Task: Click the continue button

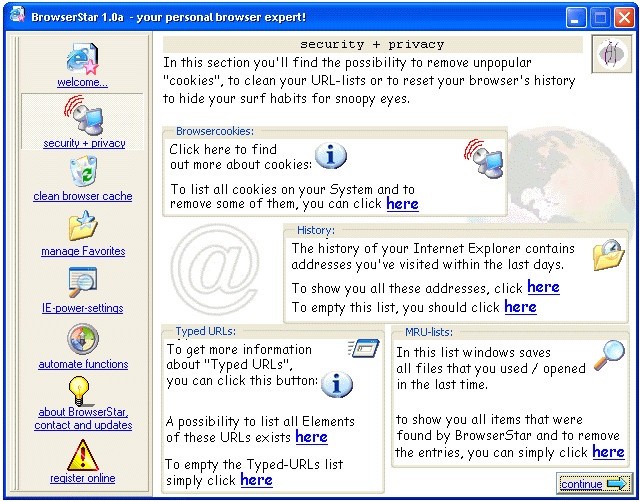Action: coord(594,484)
